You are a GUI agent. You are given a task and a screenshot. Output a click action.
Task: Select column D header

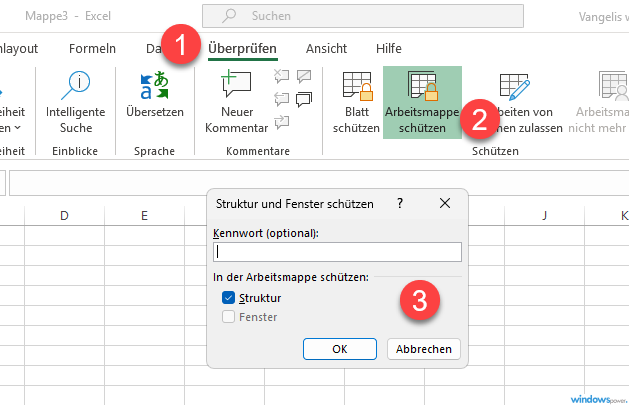click(64, 215)
